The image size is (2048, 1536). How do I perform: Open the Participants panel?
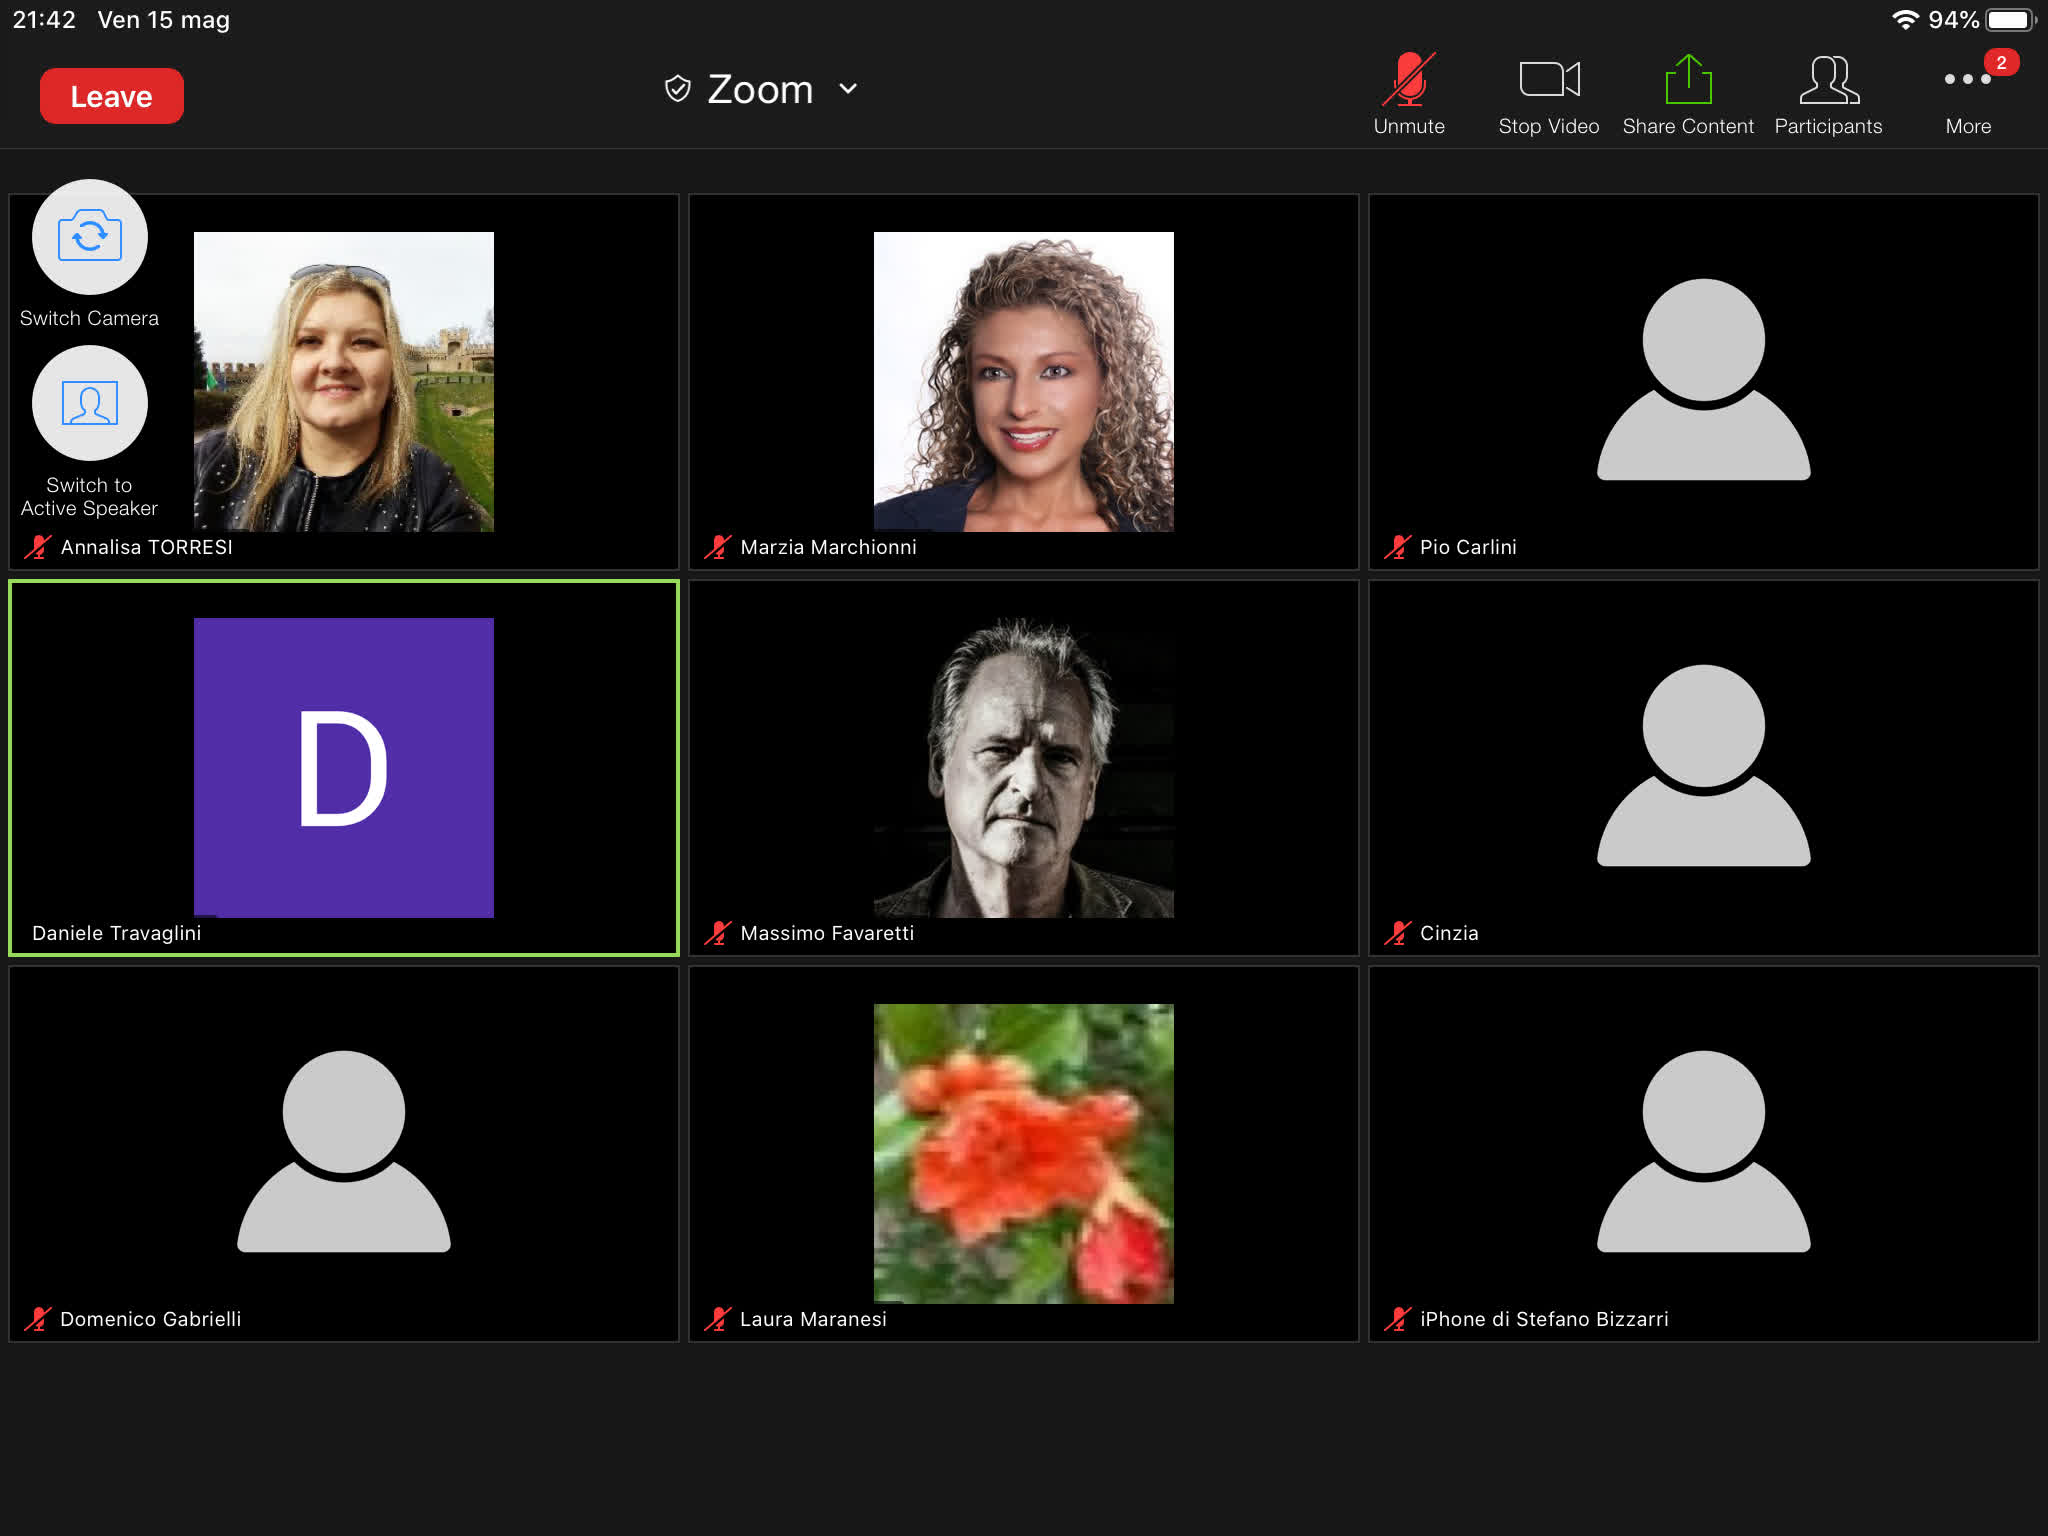(1828, 95)
